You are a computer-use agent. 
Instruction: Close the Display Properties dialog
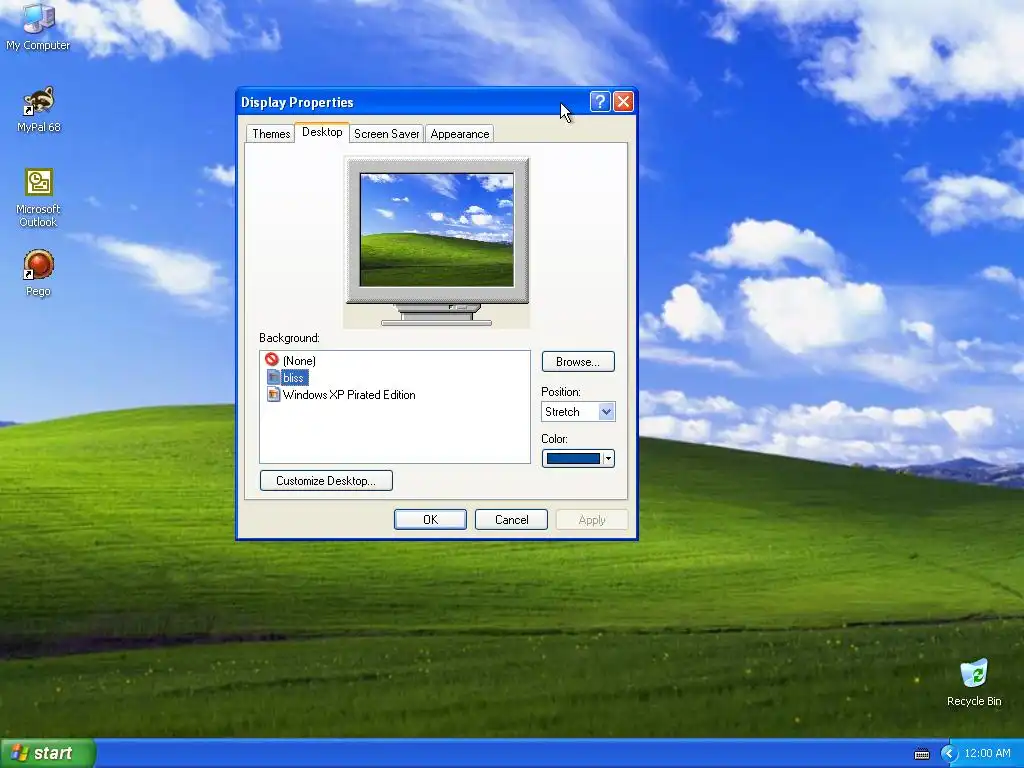coord(624,102)
